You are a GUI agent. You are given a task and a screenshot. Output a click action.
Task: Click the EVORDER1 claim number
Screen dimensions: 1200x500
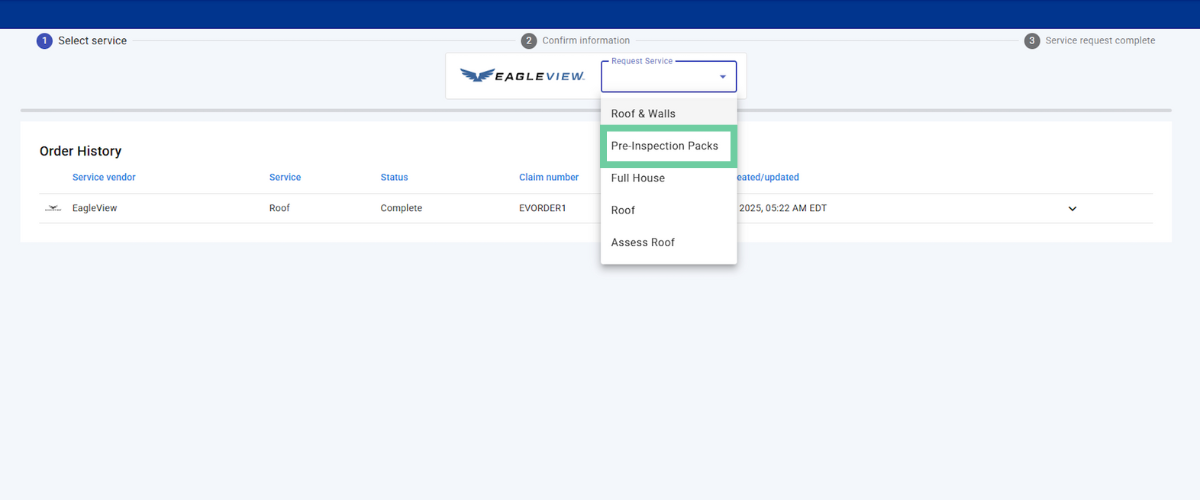[x=543, y=208]
